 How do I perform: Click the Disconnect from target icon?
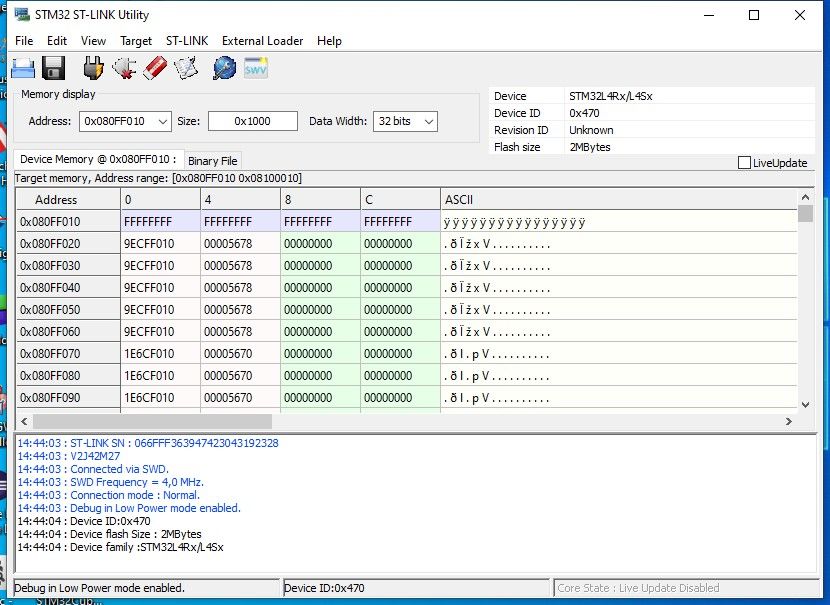pyautogui.click(x=124, y=68)
